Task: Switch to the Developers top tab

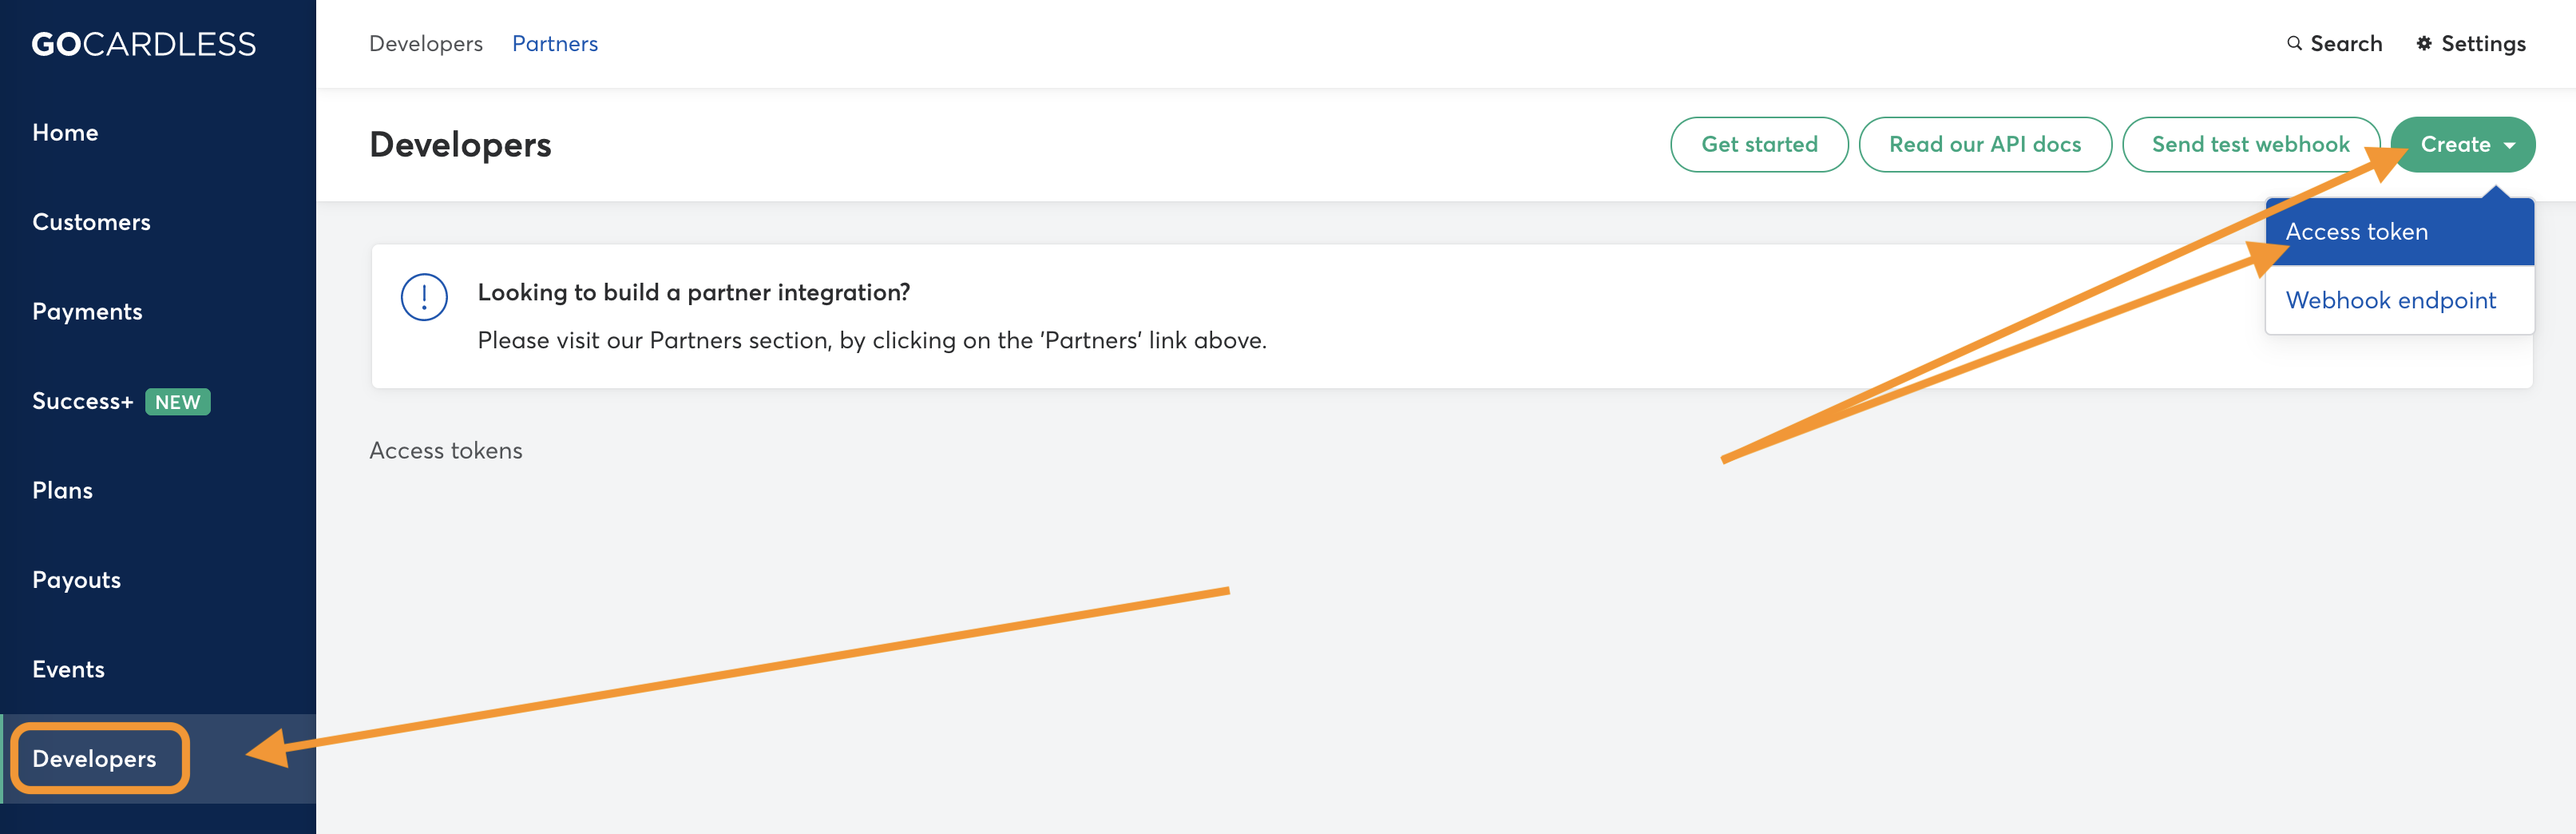Action: [x=426, y=43]
